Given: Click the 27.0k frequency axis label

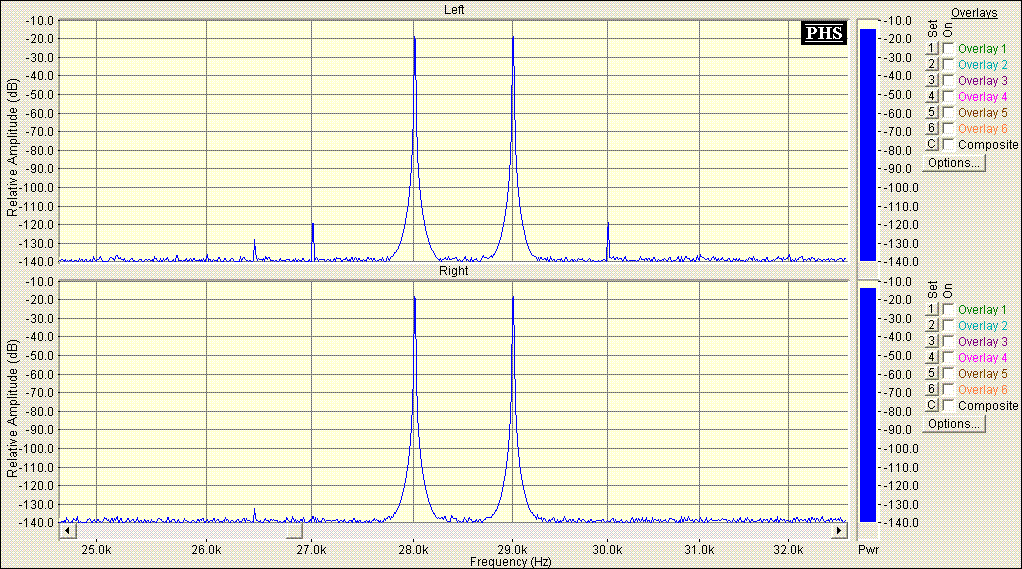Looking at the screenshot, I should tap(311, 549).
